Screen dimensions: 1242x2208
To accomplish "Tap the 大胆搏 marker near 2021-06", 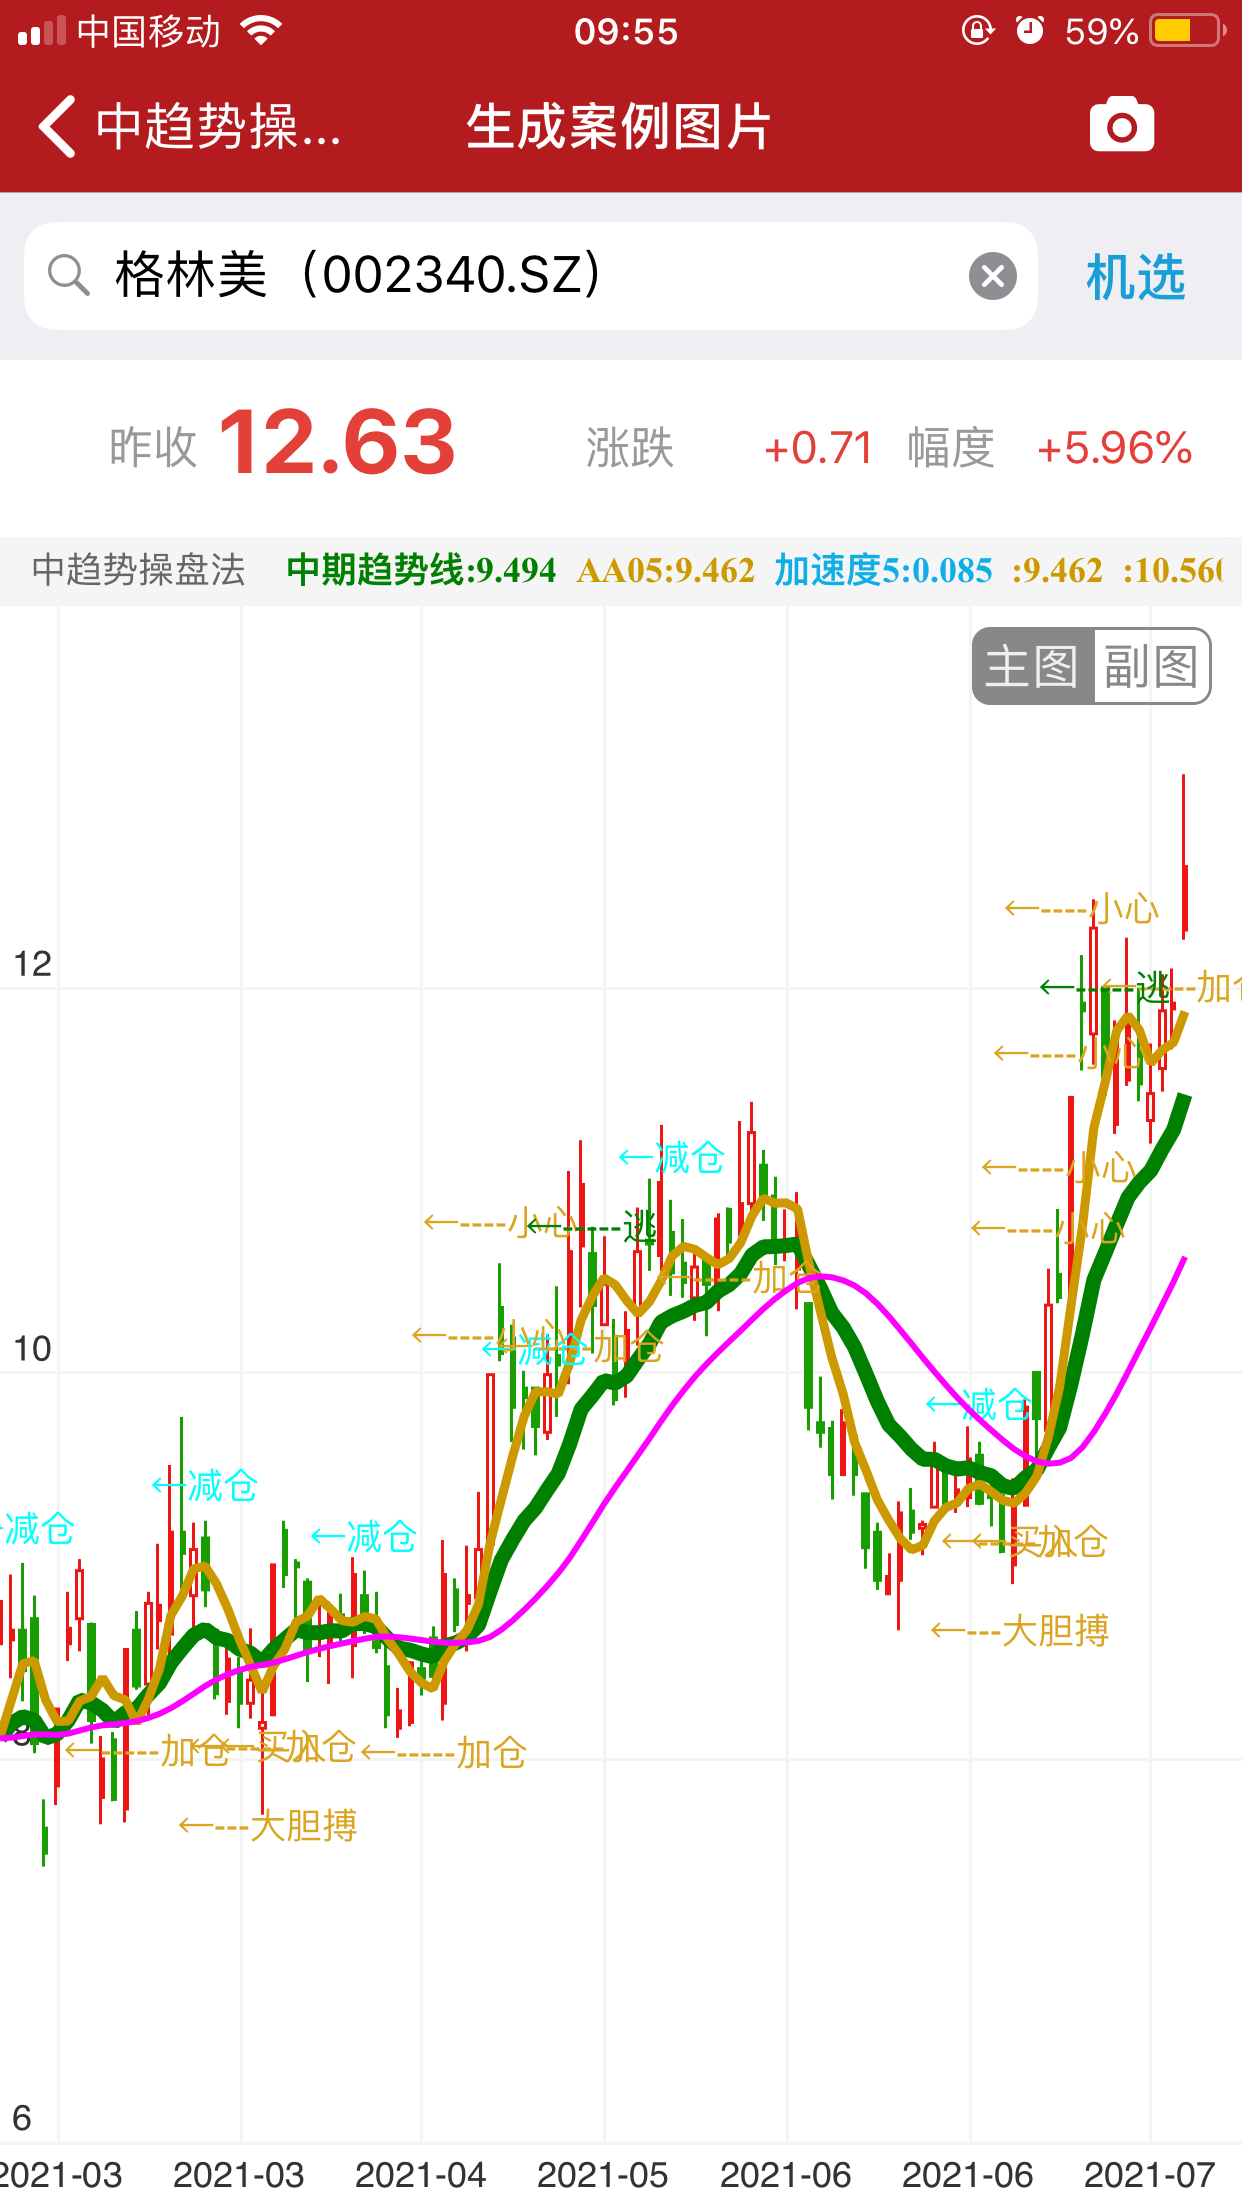I will pyautogui.click(x=1054, y=1630).
